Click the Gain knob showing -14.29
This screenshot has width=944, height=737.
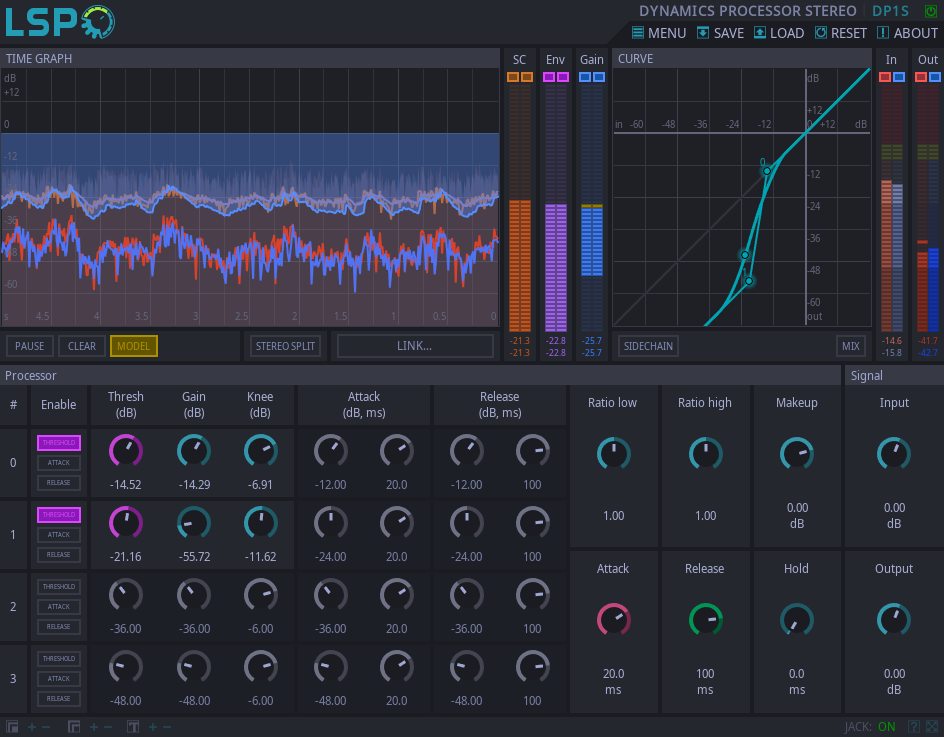coord(194,451)
